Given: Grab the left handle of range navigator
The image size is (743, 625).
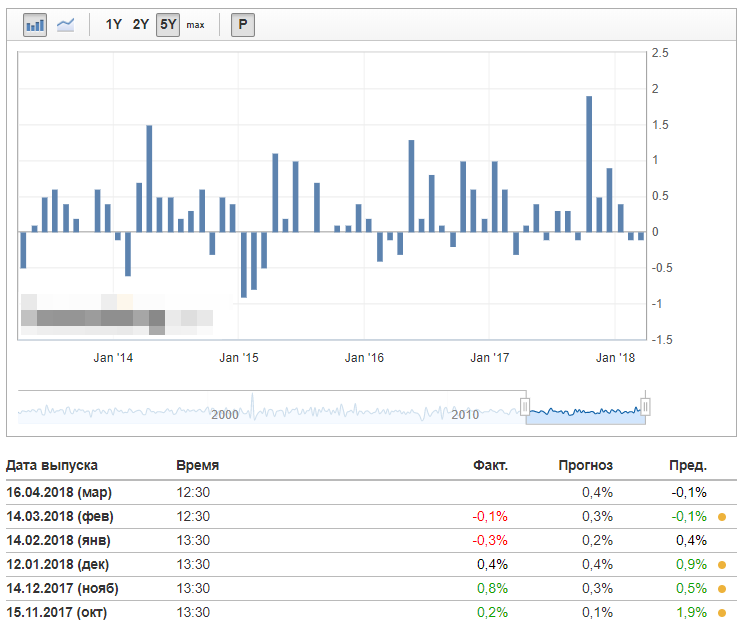Looking at the screenshot, I should [x=524, y=406].
